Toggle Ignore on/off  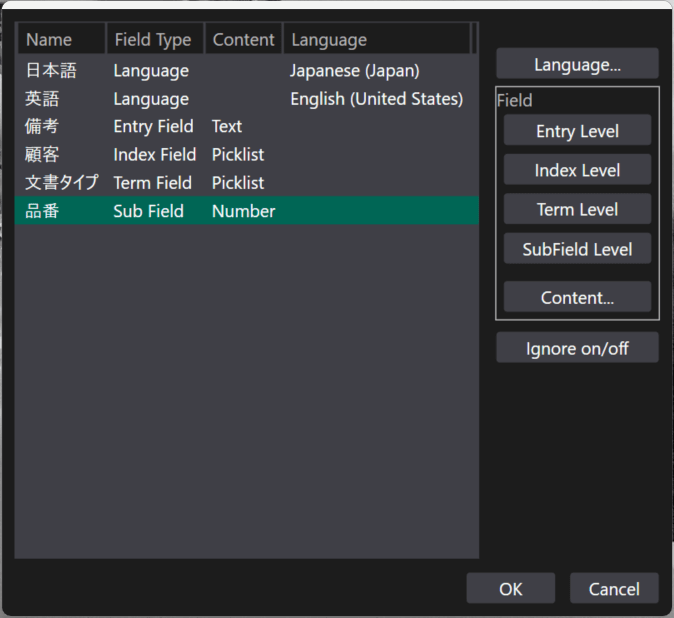coord(577,348)
